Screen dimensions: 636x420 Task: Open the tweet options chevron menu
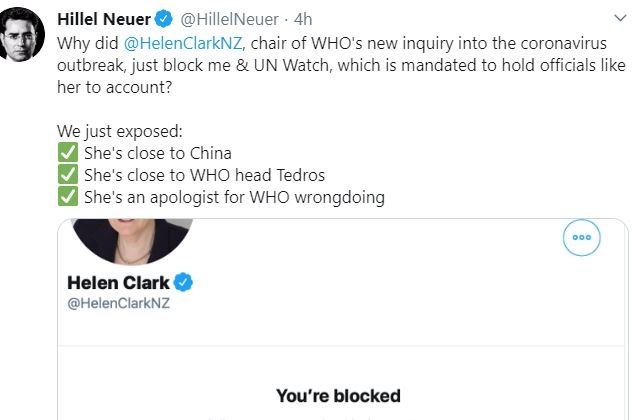620,18
